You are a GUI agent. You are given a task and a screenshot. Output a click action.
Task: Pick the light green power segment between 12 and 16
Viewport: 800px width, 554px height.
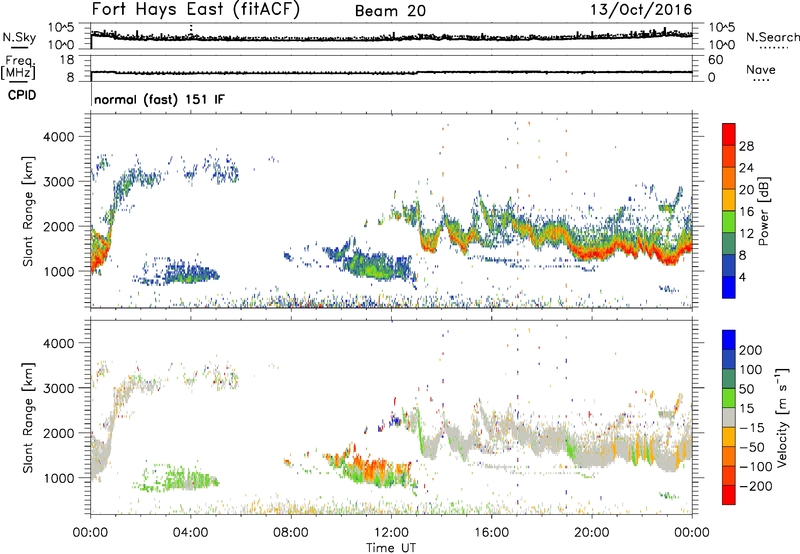coord(729,222)
